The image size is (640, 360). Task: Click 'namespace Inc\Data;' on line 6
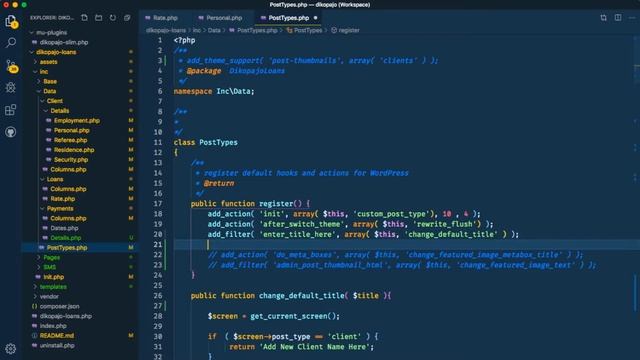tap(214, 91)
